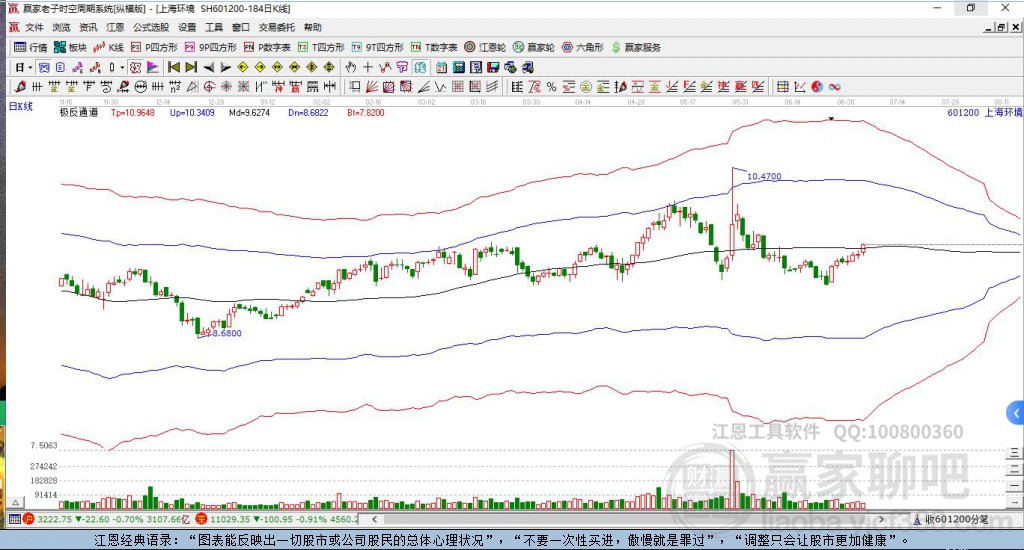Open the T四方形 tool
The image size is (1024, 550).
point(321,48)
